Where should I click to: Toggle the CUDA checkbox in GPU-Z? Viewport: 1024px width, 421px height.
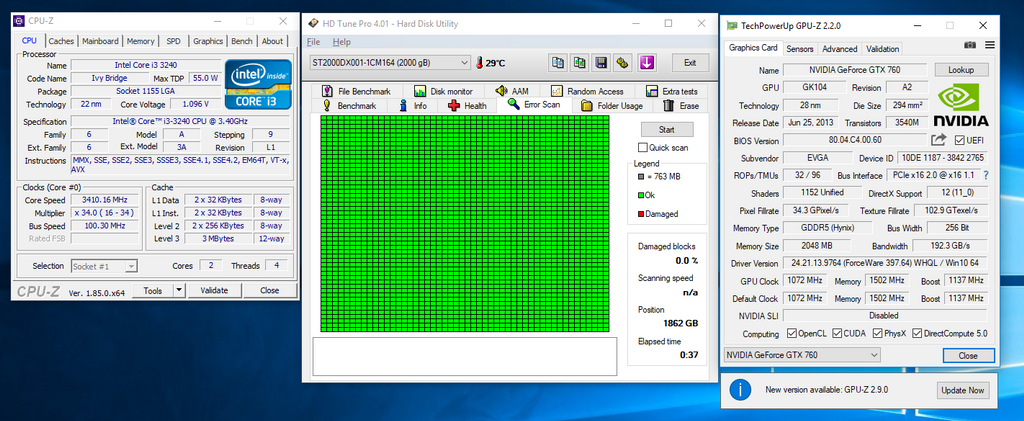click(x=837, y=334)
